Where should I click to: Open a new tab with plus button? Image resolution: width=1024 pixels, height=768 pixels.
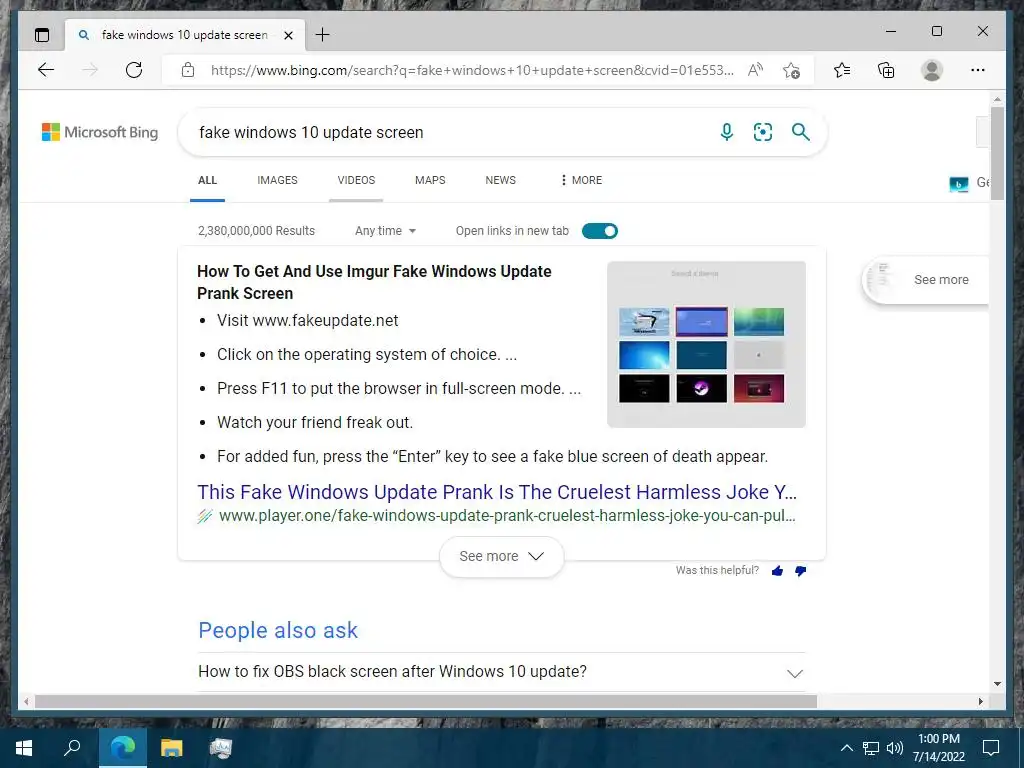click(x=323, y=35)
